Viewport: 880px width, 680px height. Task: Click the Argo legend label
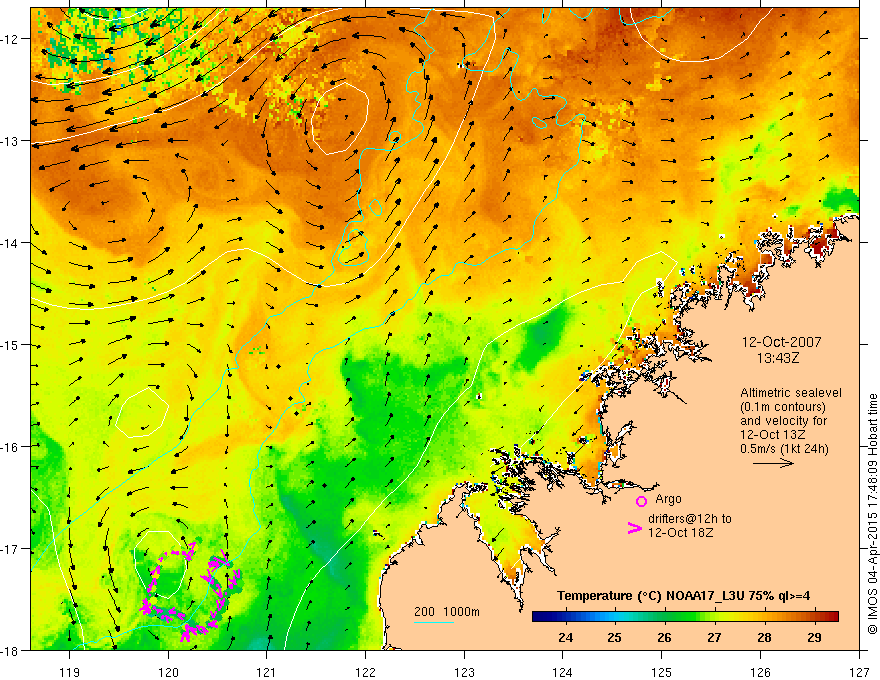(x=668, y=499)
